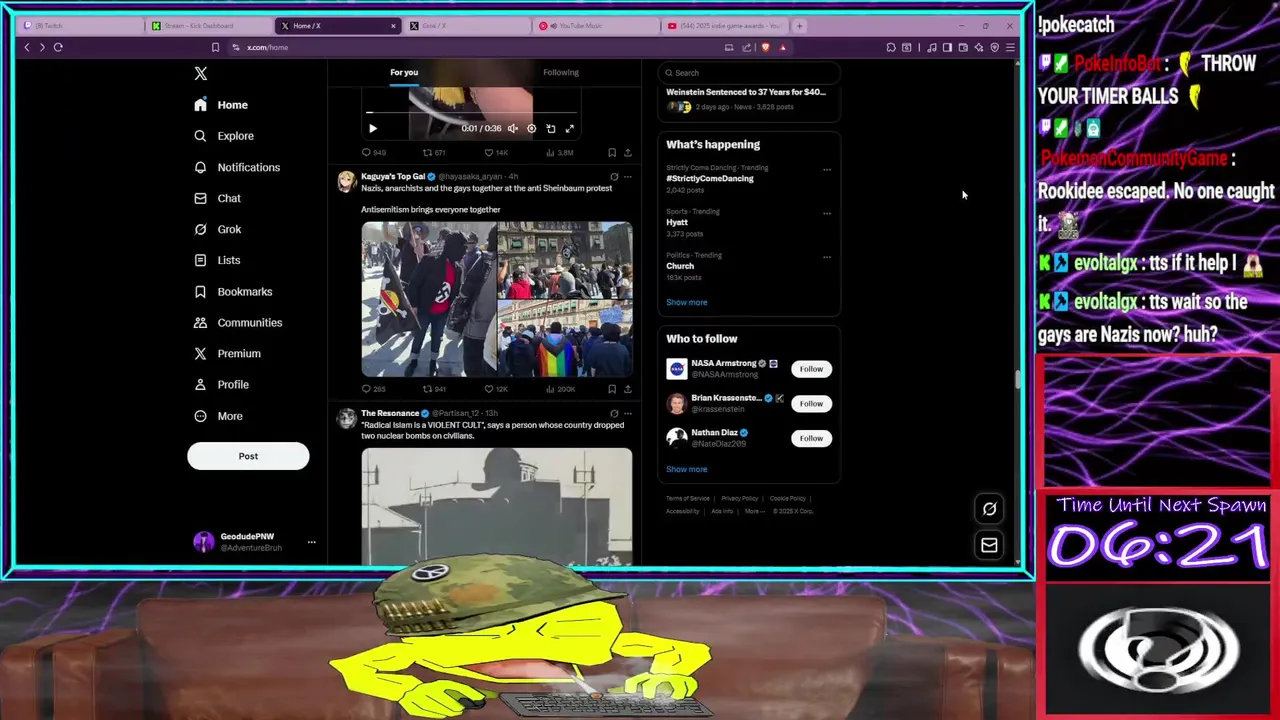The height and width of the screenshot is (720, 1280).
Task: Expand the video to fullscreen
Action: (x=569, y=128)
